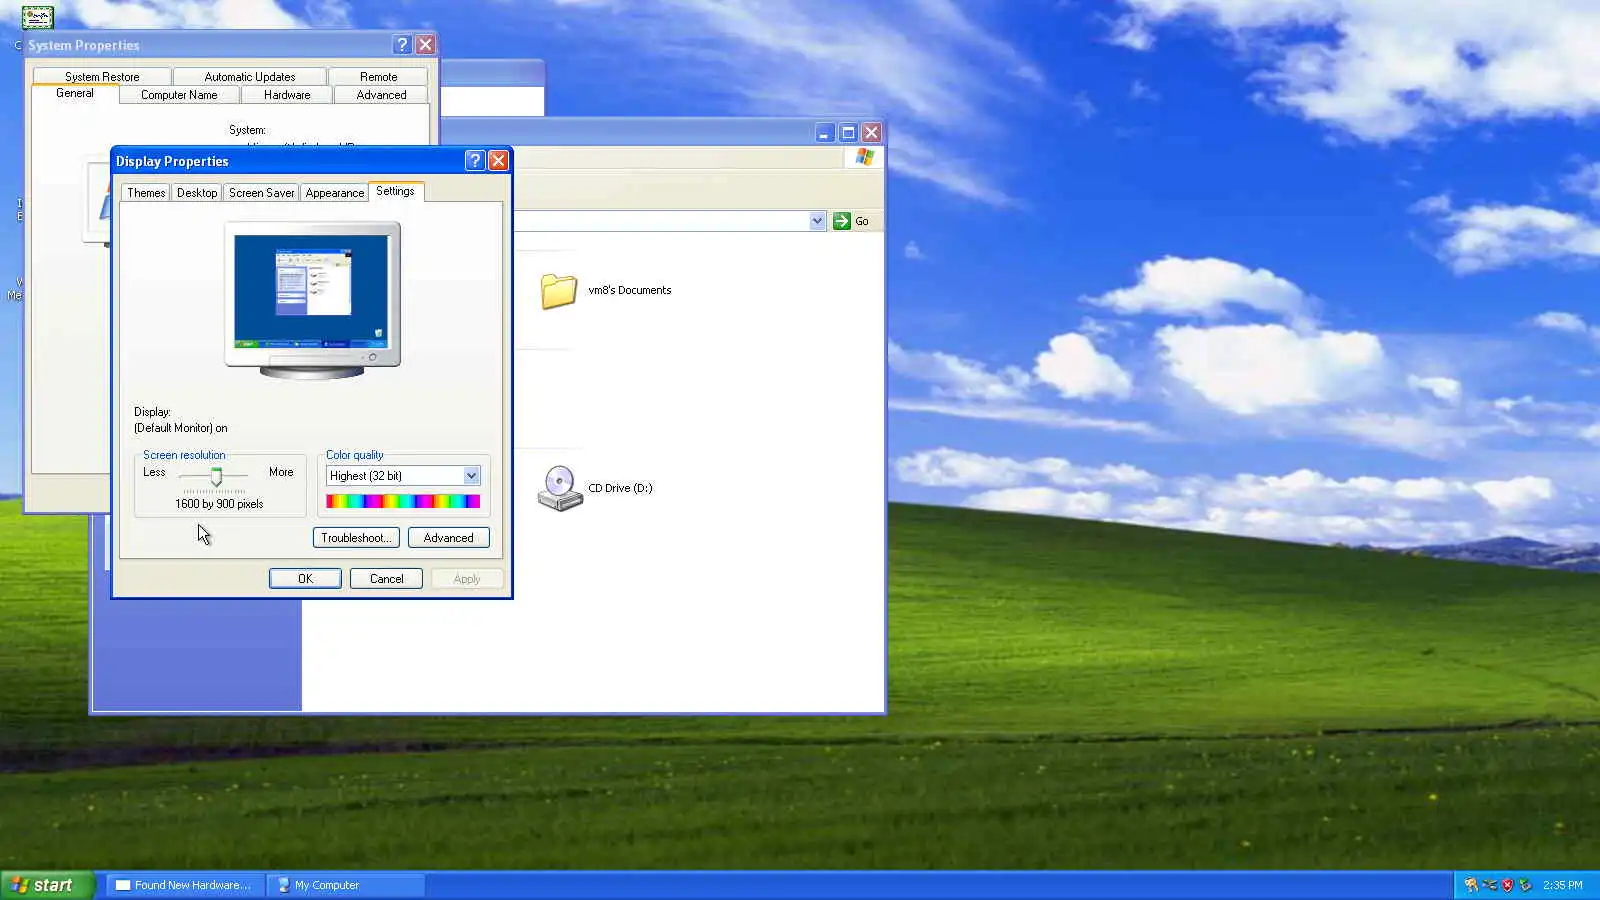Click the Advanced button in Display Properties

pos(448,538)
